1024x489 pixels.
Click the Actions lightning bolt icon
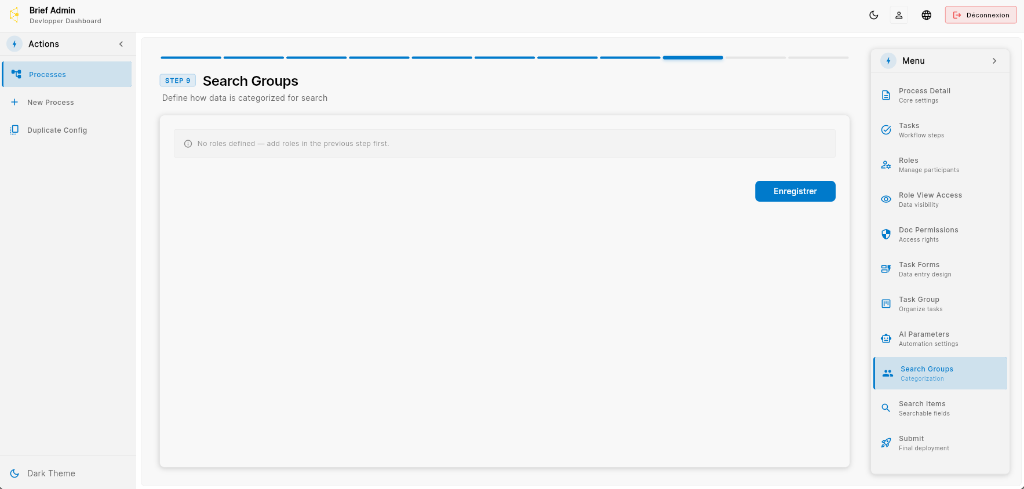tap(14, 44)
